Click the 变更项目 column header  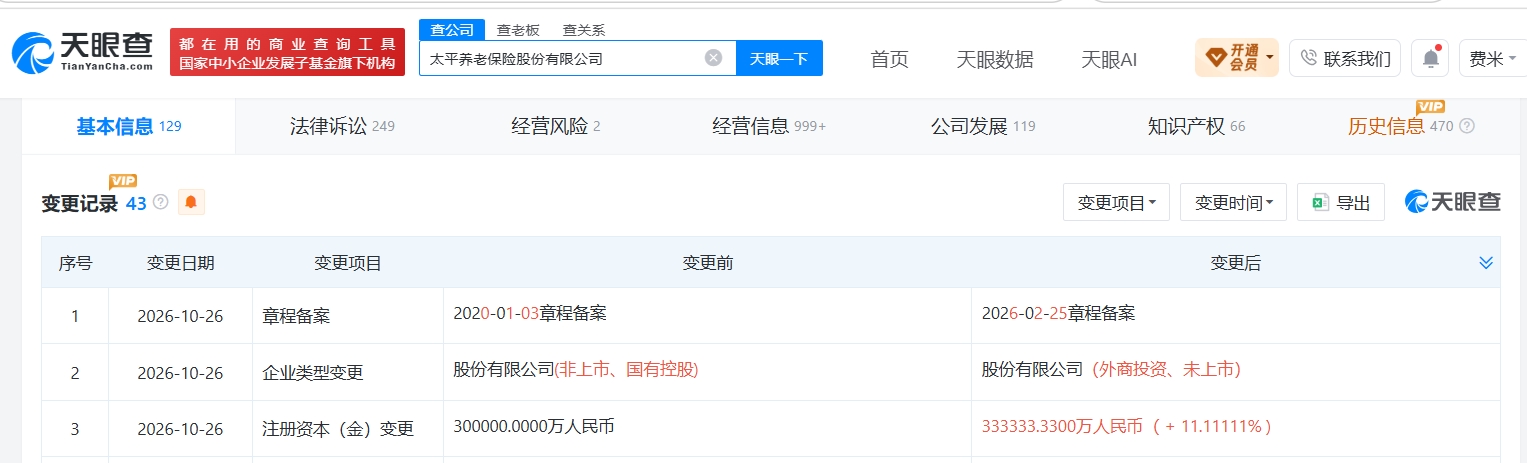pos(348,263)
